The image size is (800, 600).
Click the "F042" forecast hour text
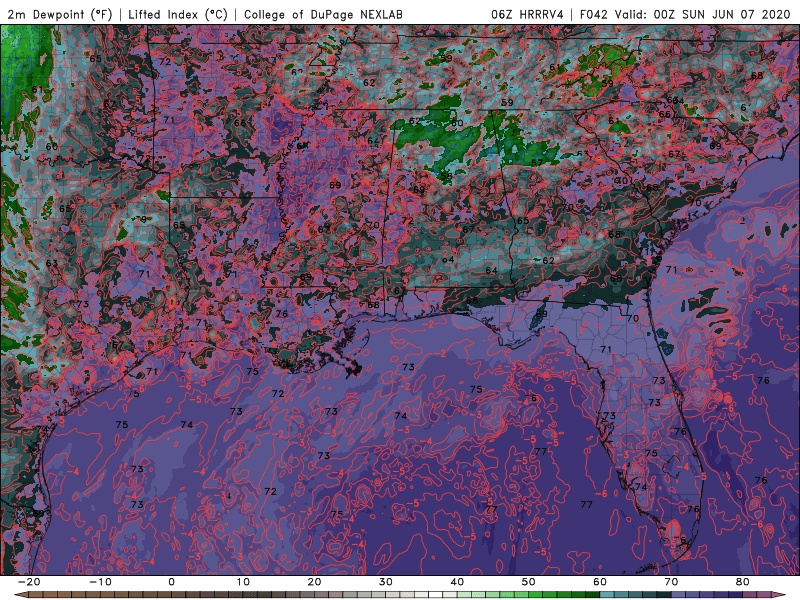[594, 14]
